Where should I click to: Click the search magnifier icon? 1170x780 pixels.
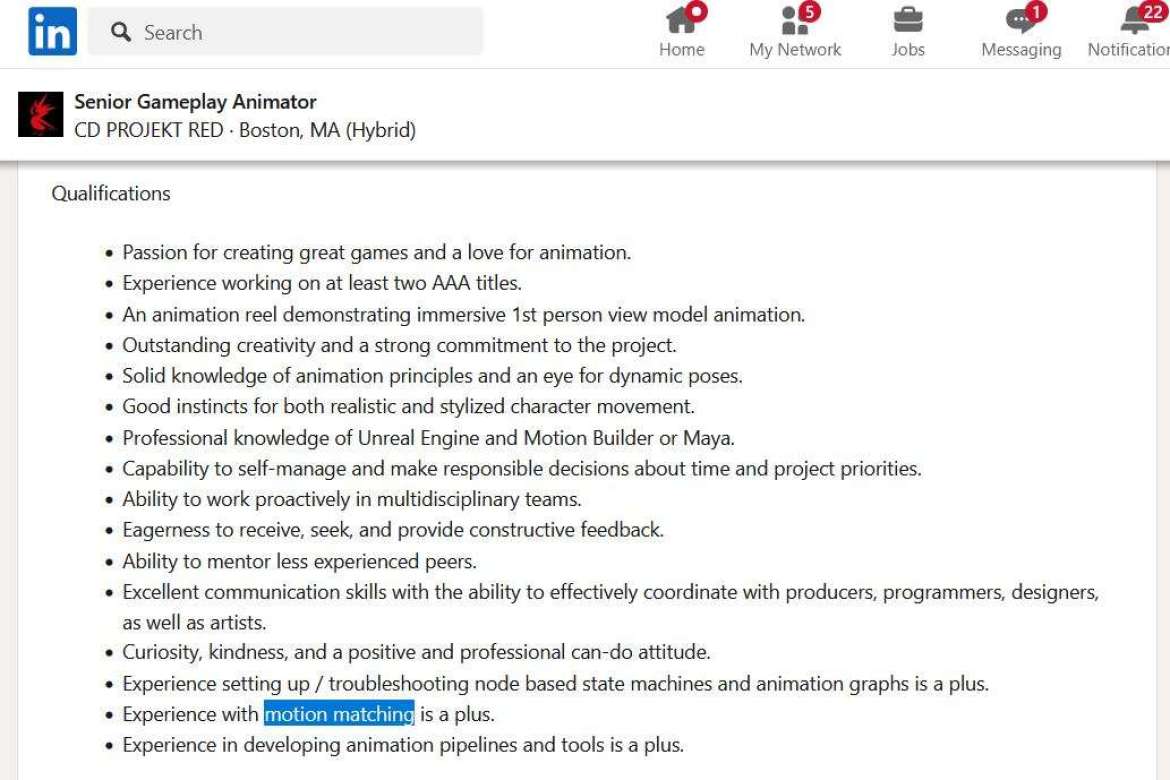(122, 32)
